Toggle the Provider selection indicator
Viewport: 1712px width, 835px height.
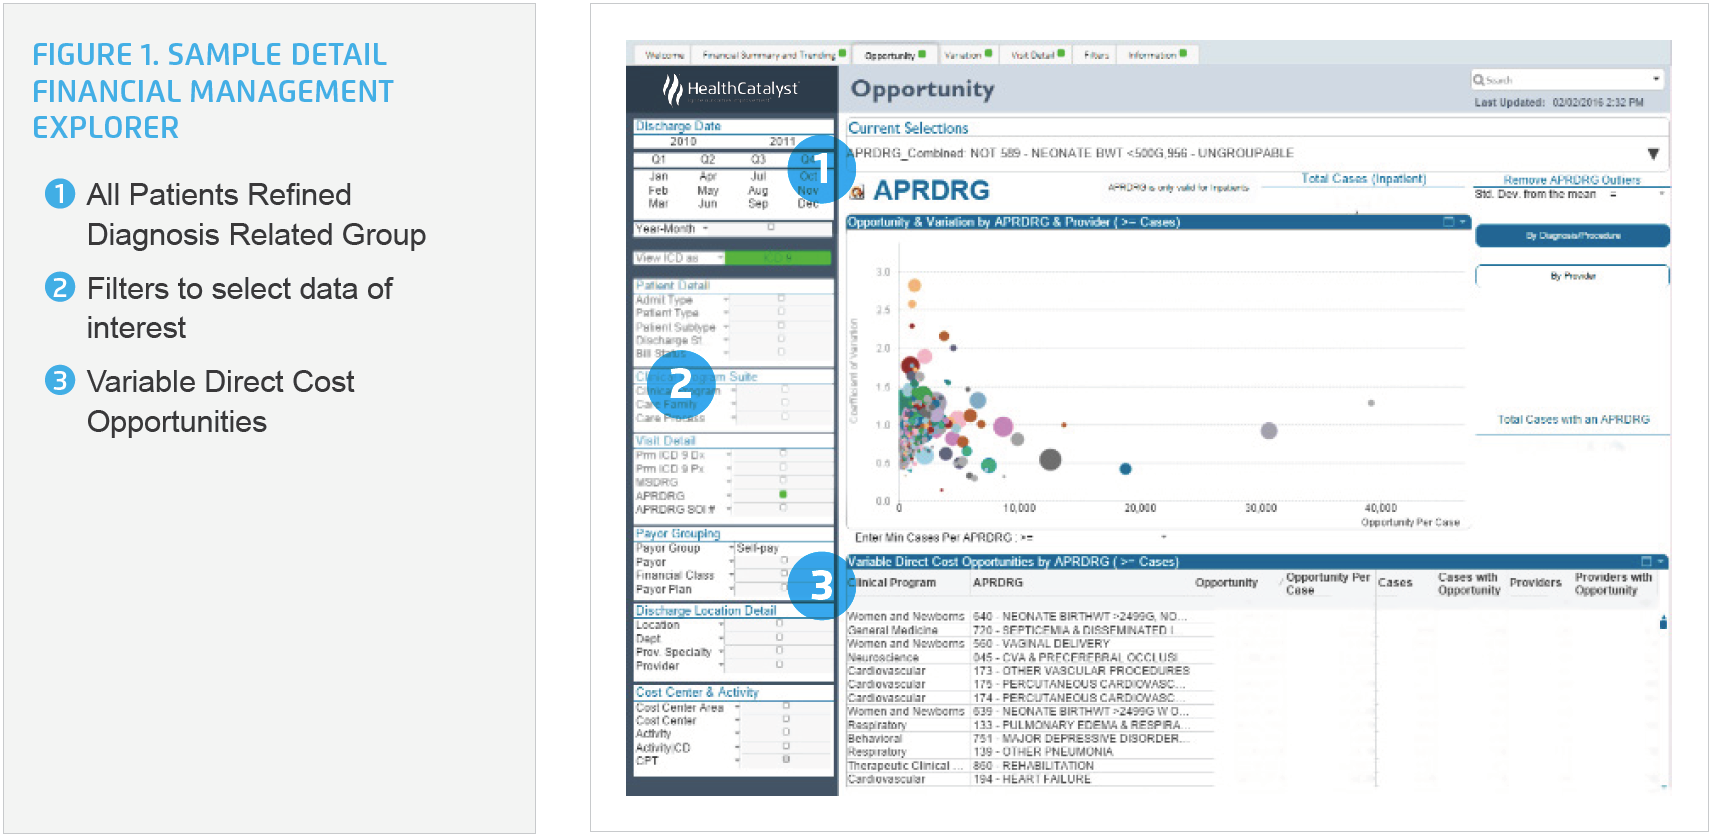780,664
